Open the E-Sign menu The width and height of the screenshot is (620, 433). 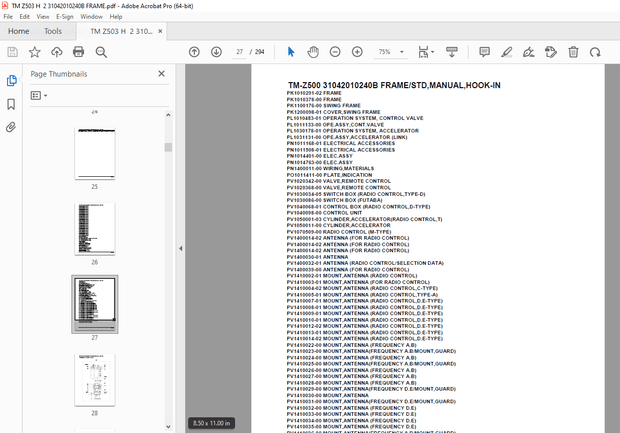point(65,17)
